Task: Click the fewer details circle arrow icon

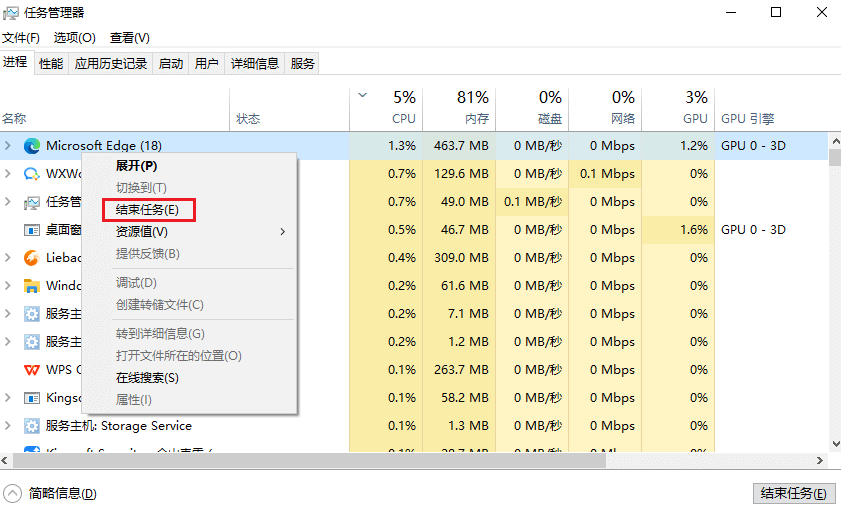Action: point(12,494)
